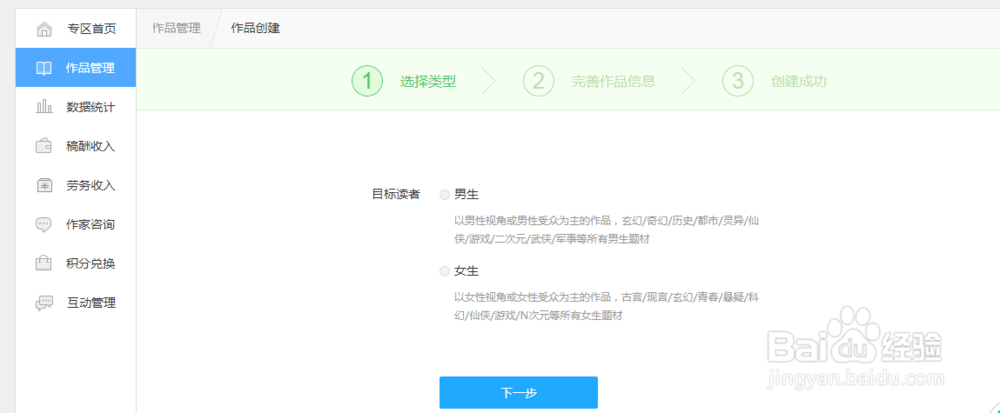Click the shopping-bag icon for 积分兑换

click(44, 263)
